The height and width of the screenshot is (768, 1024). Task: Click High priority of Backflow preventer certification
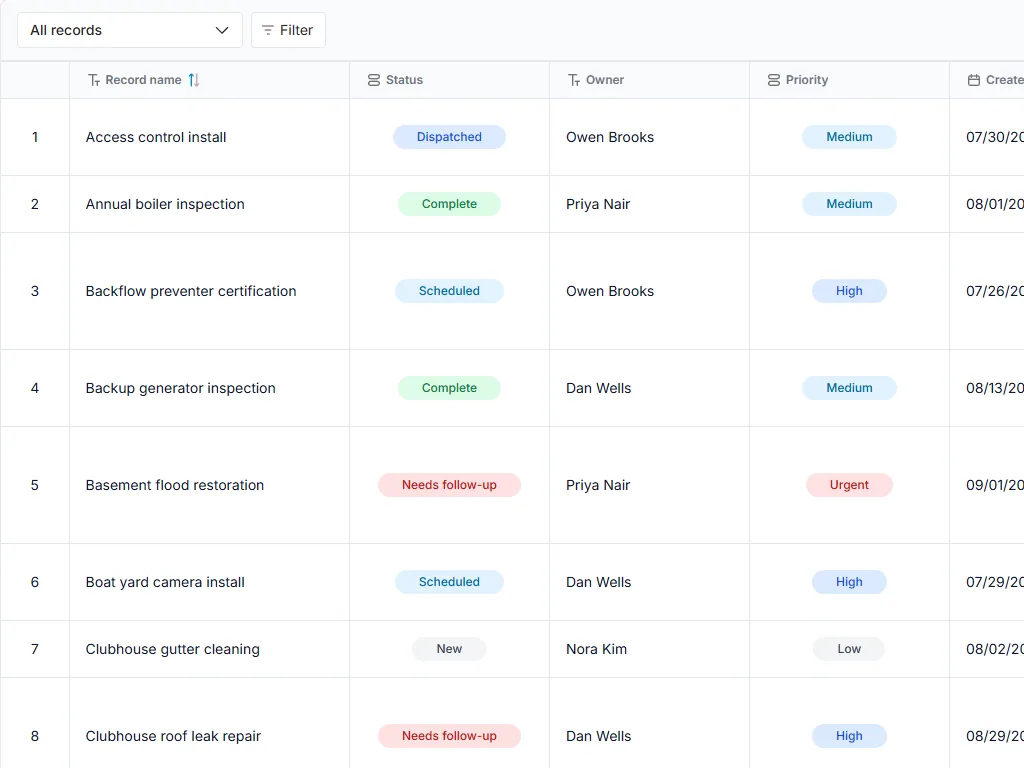(x=849, y=291)
